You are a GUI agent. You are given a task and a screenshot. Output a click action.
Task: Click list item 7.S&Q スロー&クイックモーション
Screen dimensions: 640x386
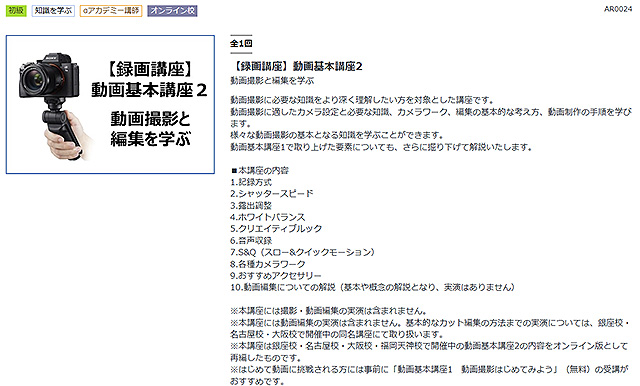tap(302, 252)
